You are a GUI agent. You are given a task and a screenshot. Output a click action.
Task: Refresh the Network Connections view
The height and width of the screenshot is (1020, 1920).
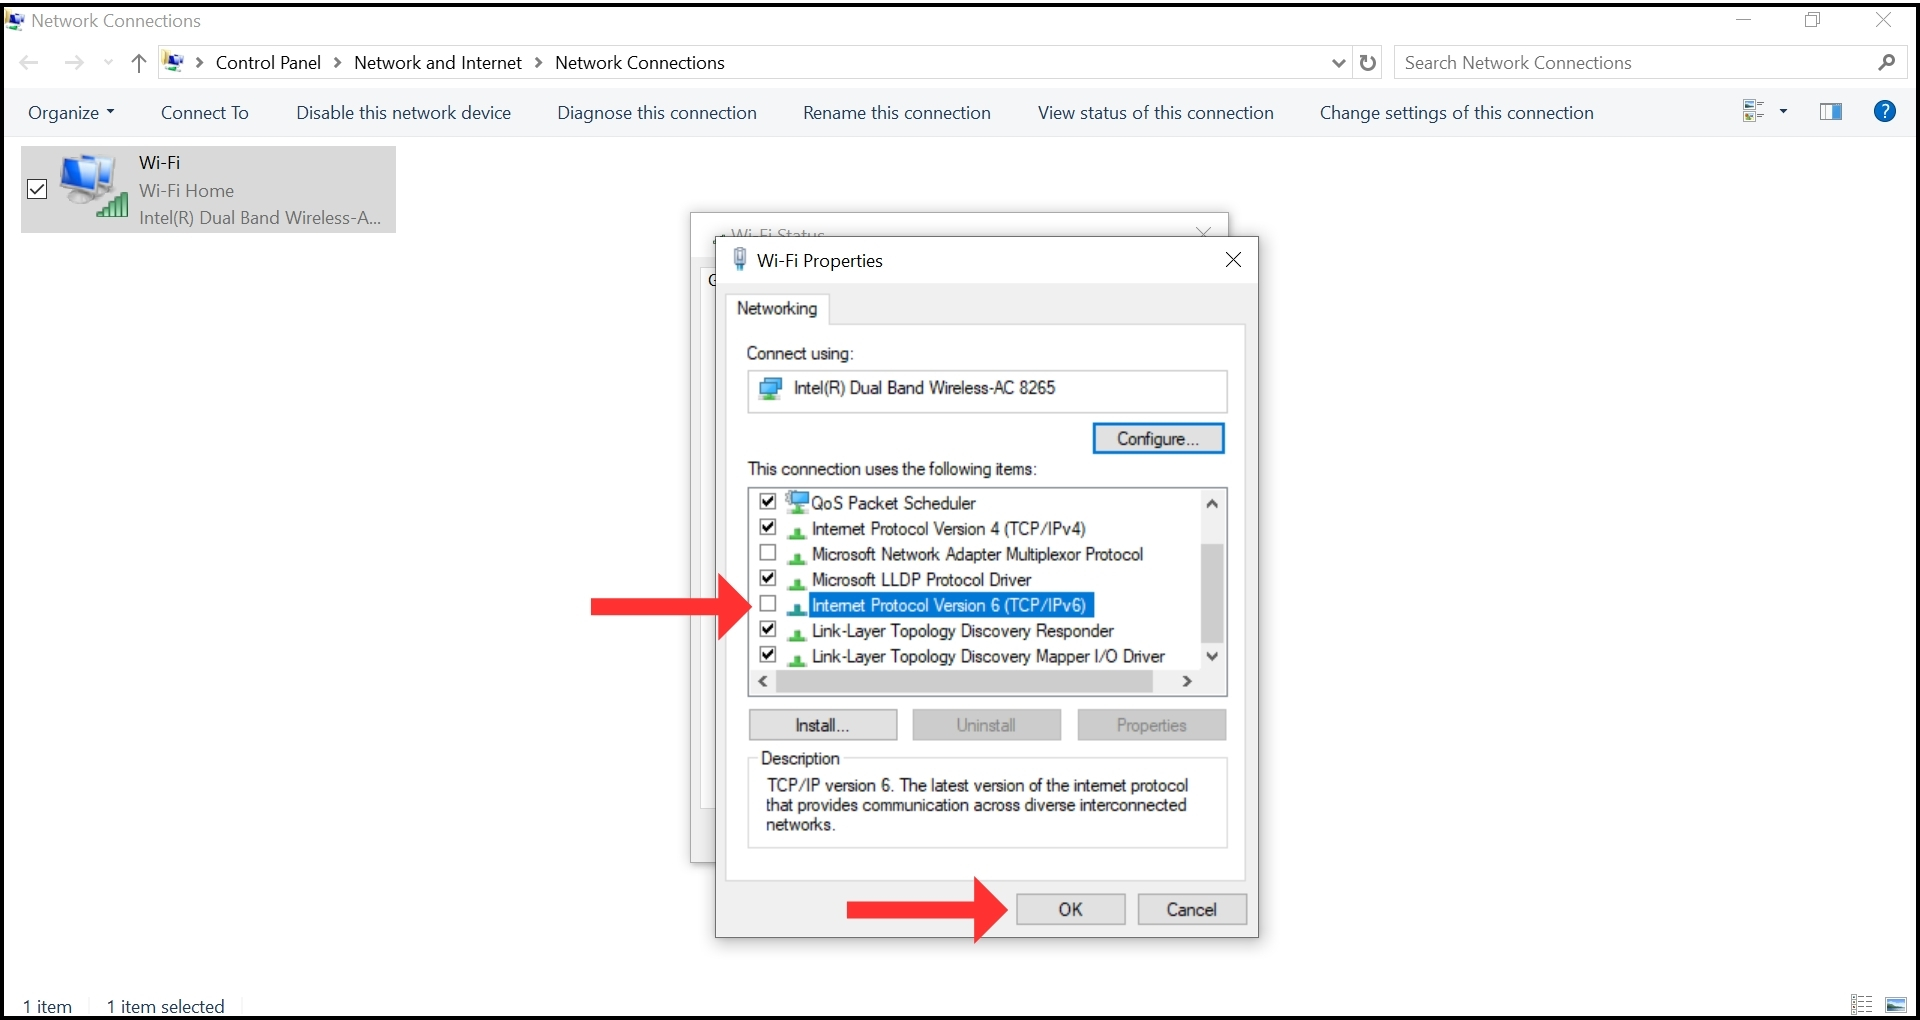point(1368,63)
